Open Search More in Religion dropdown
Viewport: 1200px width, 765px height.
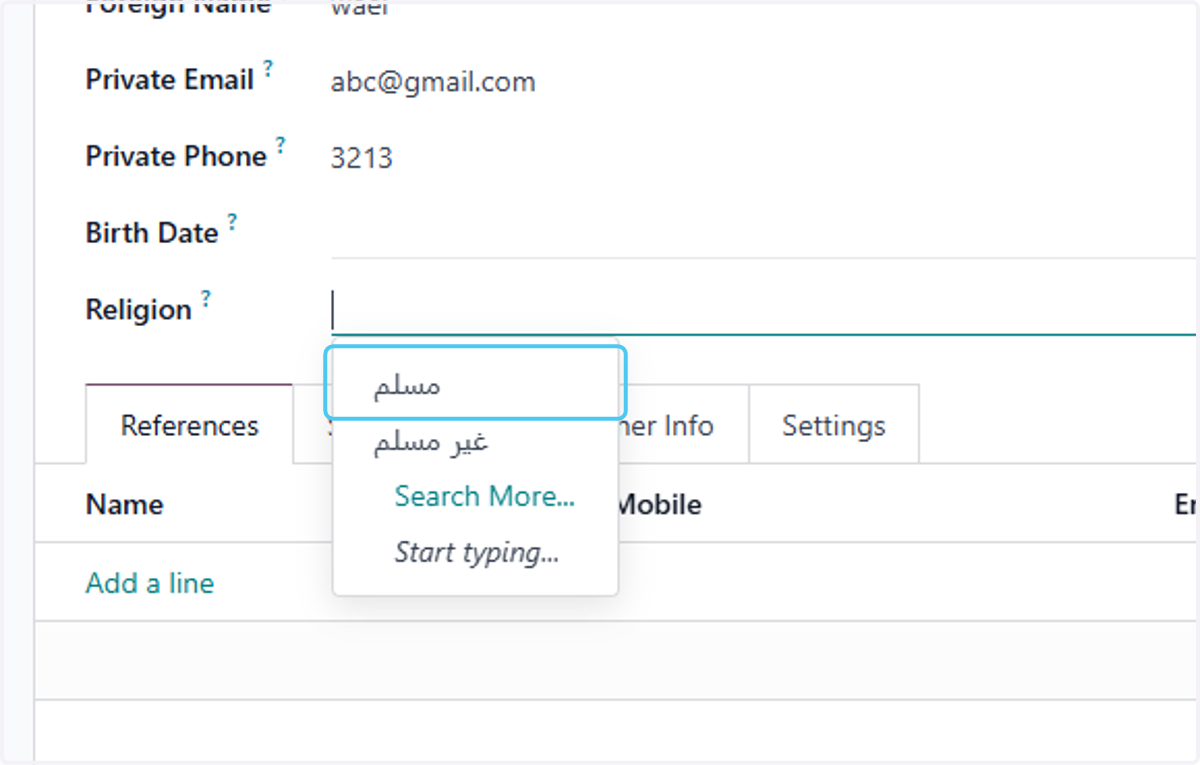pyautogui.click(x=485, y=496)
